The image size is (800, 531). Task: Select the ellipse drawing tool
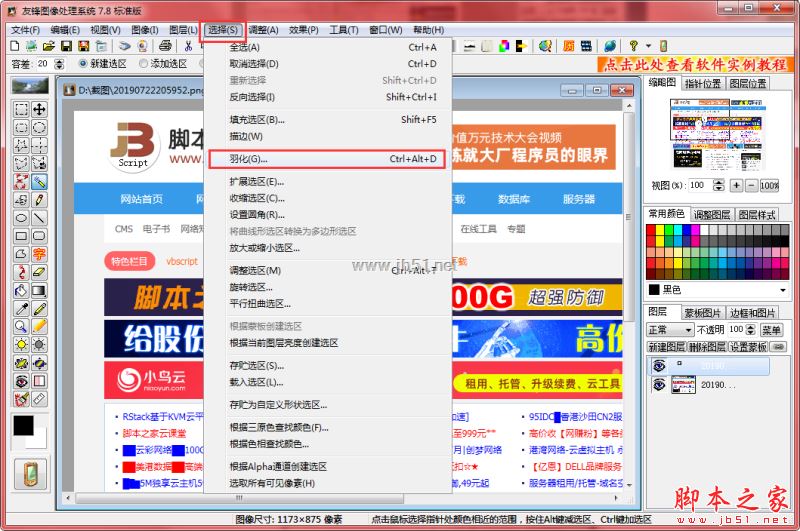21,218
